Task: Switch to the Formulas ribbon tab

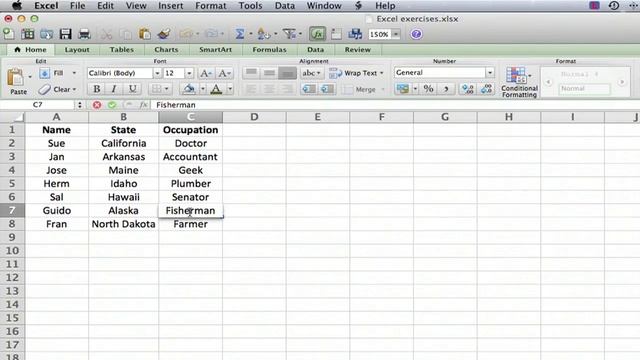Action: tap(269, 49)
